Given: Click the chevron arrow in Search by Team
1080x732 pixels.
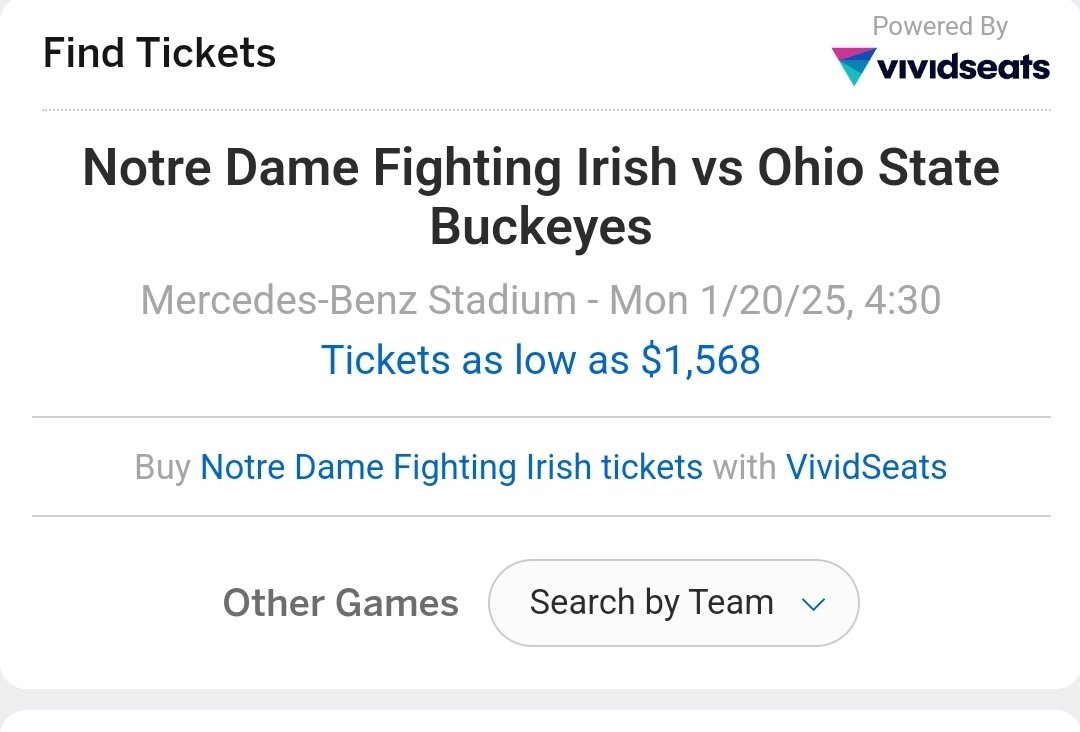Looking at the screenshot, I should [x=813, y=604].
